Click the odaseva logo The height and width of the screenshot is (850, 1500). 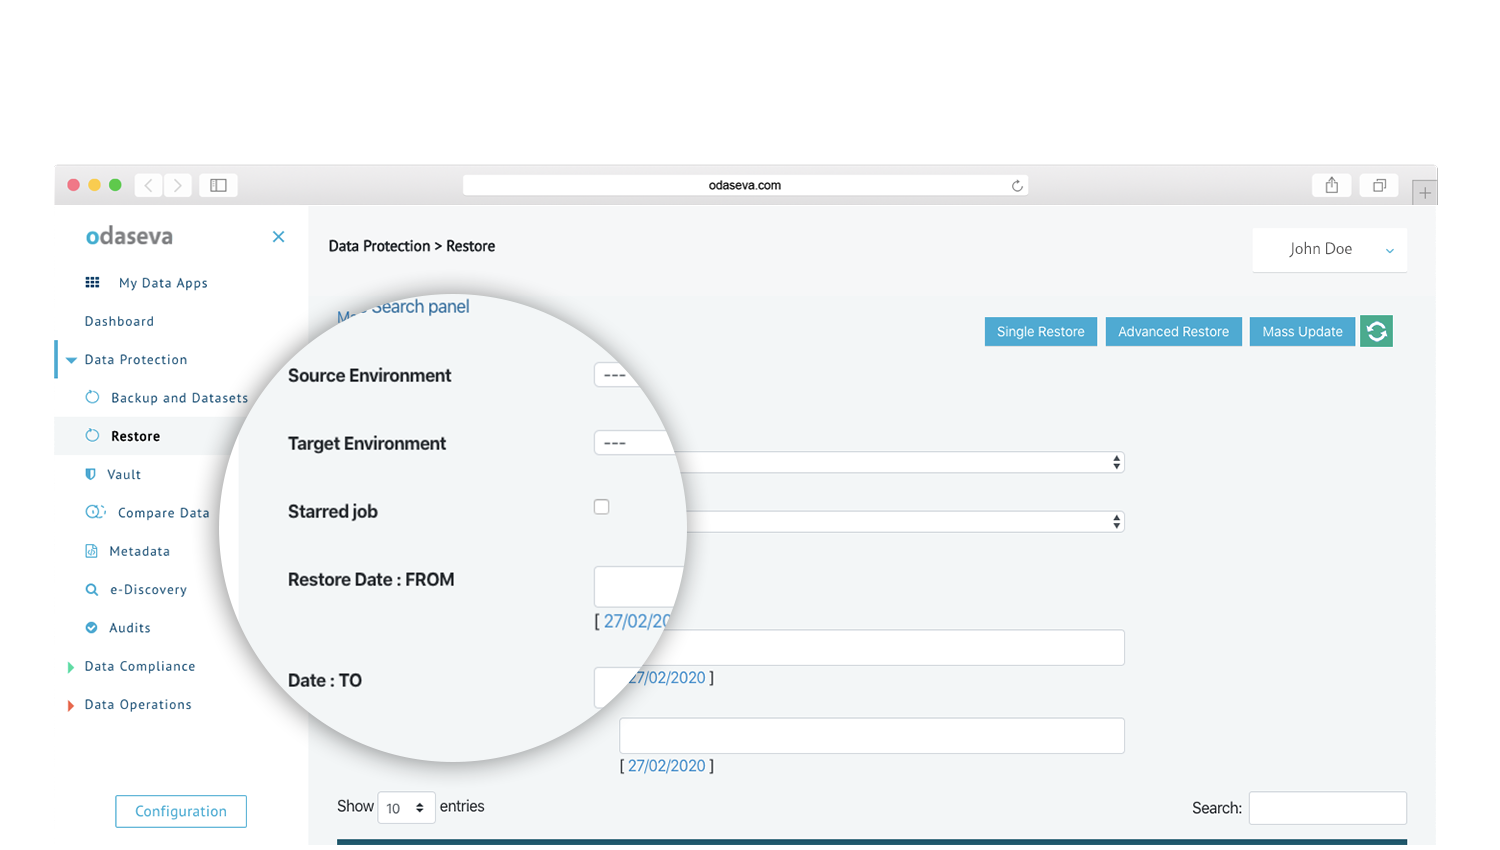click(x=129, y=237)
